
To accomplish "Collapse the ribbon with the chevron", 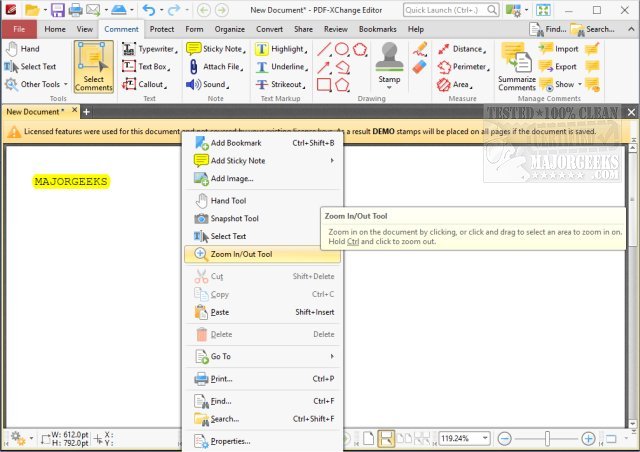I will pyautogui.click(x=631, y=29).
